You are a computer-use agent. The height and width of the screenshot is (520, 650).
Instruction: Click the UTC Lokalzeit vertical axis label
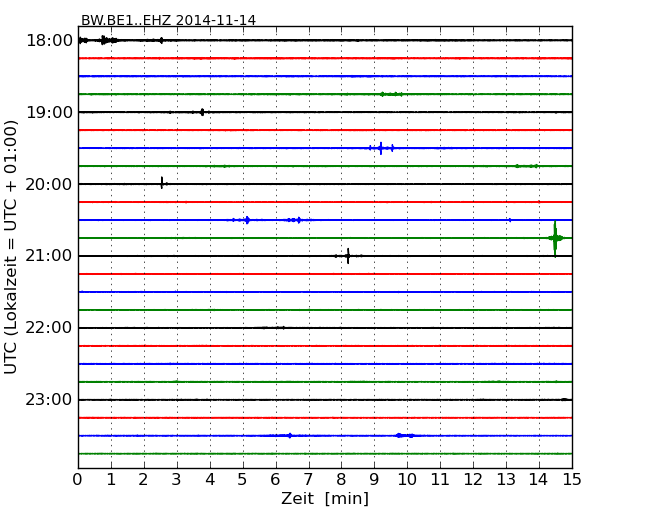tap(11, 247)
